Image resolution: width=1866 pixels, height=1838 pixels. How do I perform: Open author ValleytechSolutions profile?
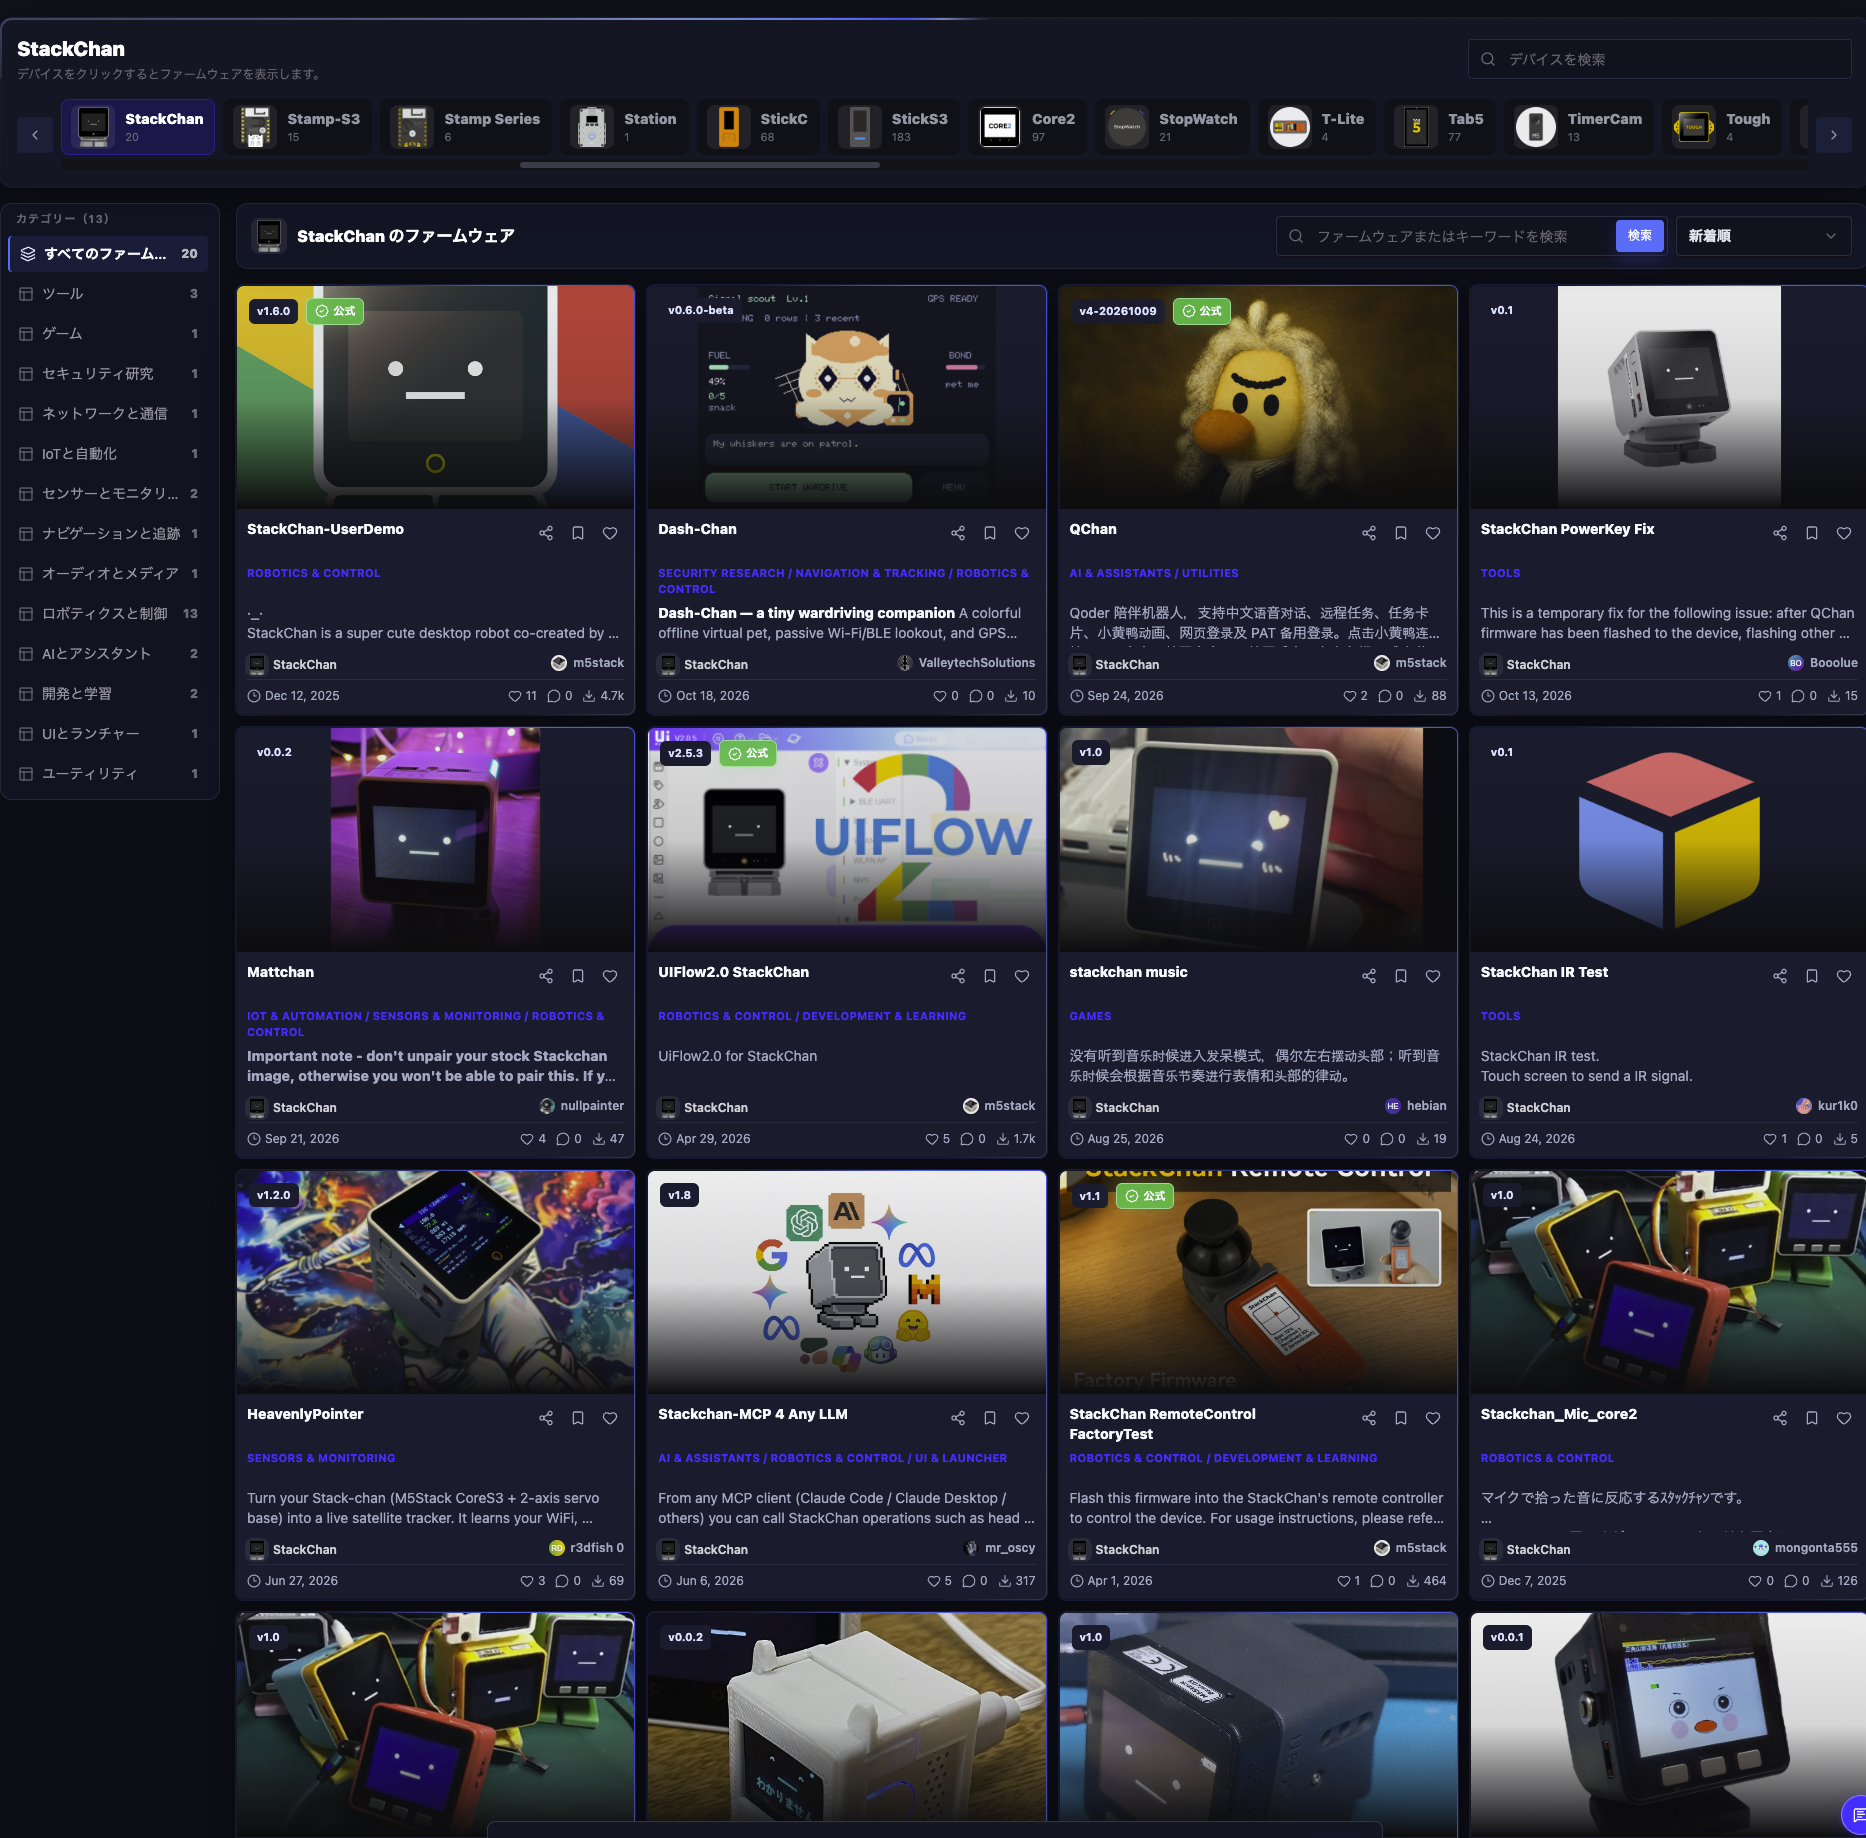(966, 663)
